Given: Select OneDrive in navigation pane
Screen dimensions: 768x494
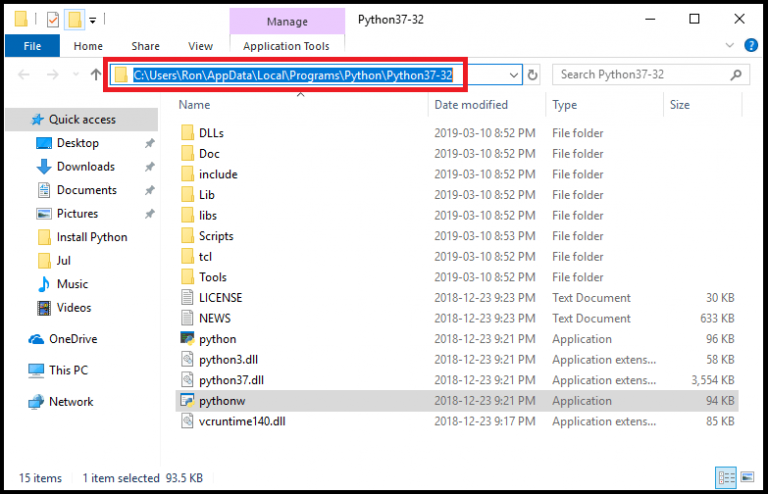Looking at the screenshot, I should (x=72, y=339).
